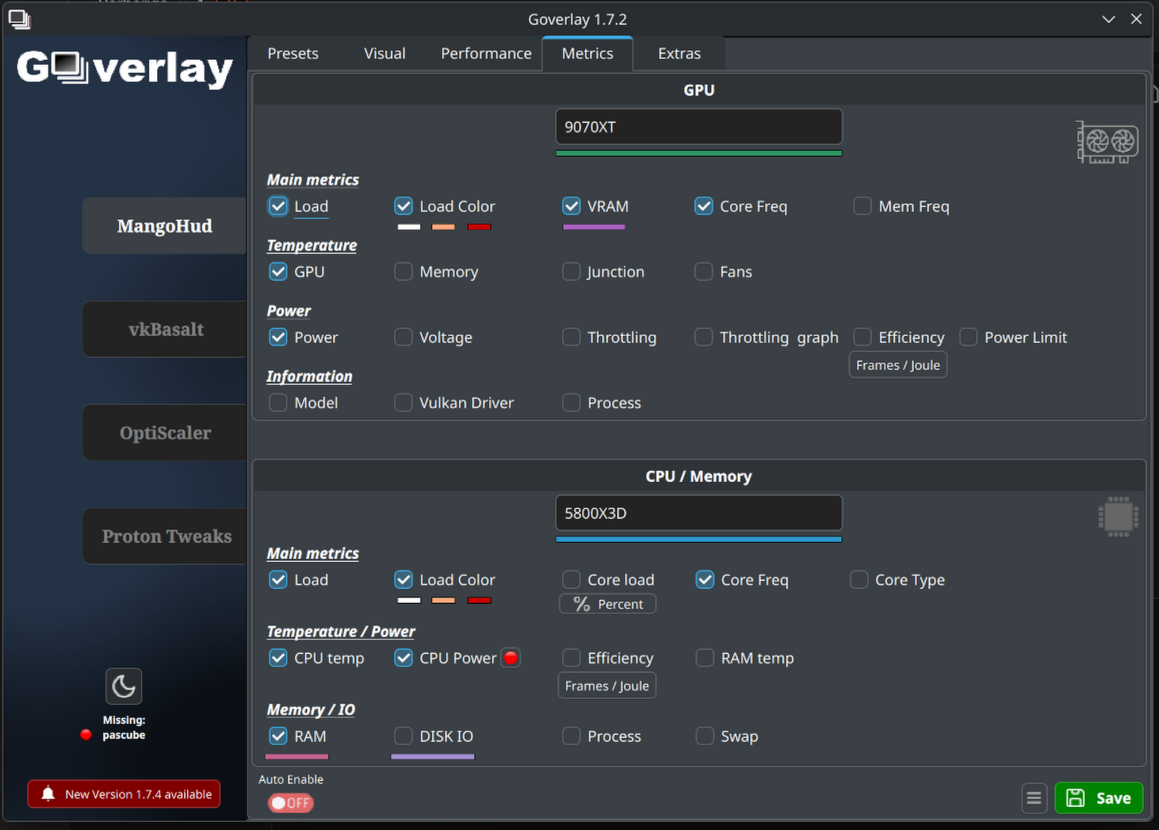Change the lavender DISK IO color swatch

[432, 757]
